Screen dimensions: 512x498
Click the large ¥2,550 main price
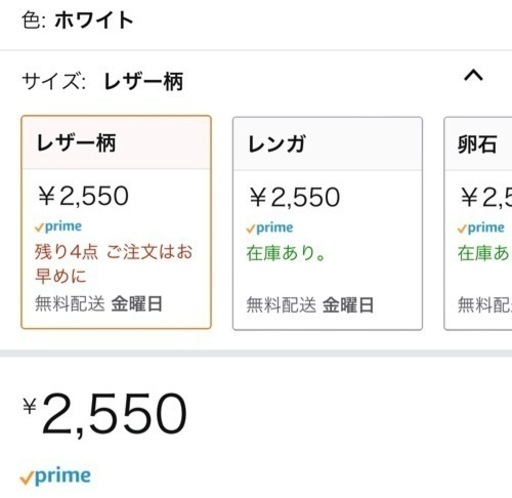[105, 414]
